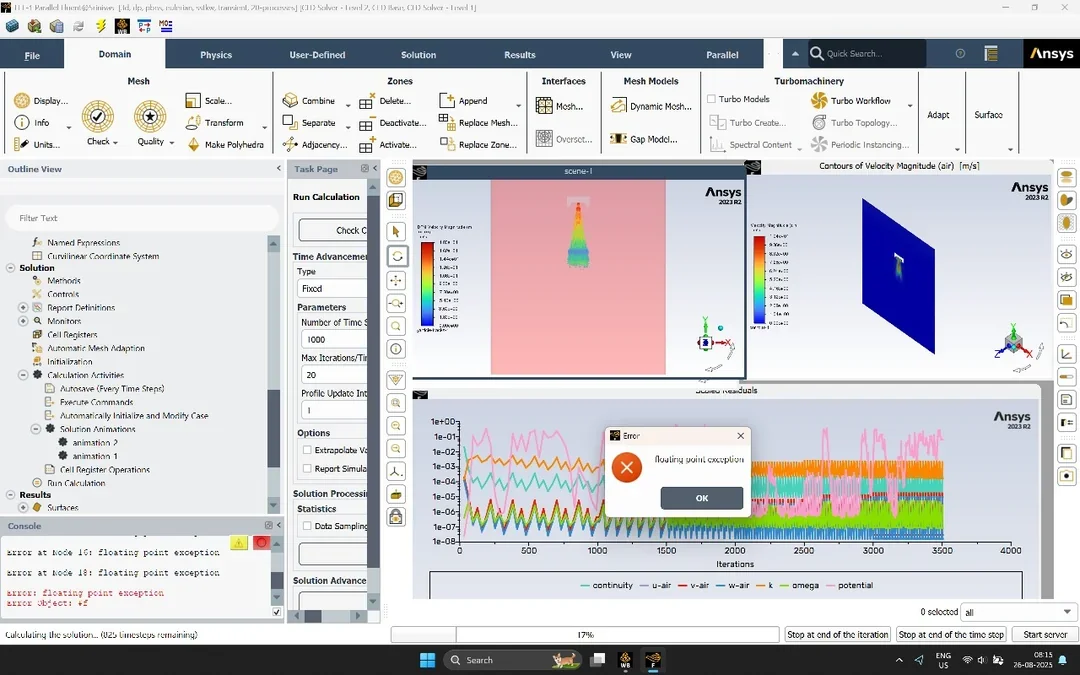This screenshot has width=1080, height=675.
Task: Click the fit-to-window zoom icon
Action: [x=396, y=403]
